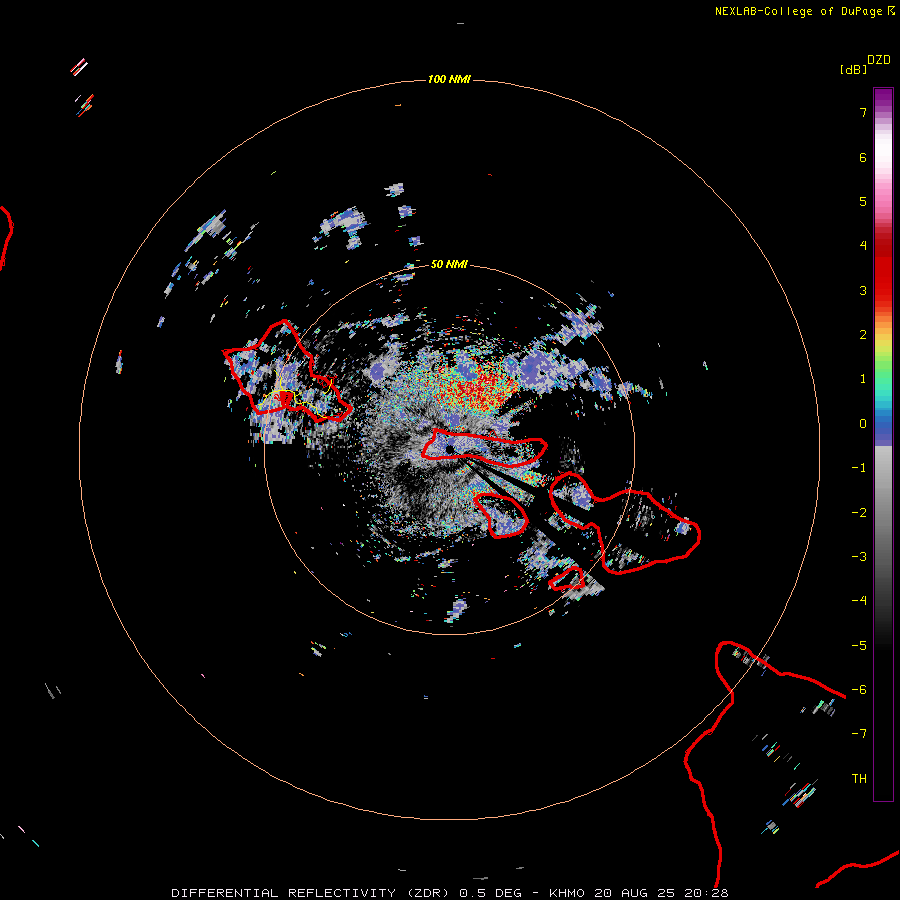The image size is (900, 900).
Task: Select the ZDR color scale bar
Action: [x=883, y=444]
